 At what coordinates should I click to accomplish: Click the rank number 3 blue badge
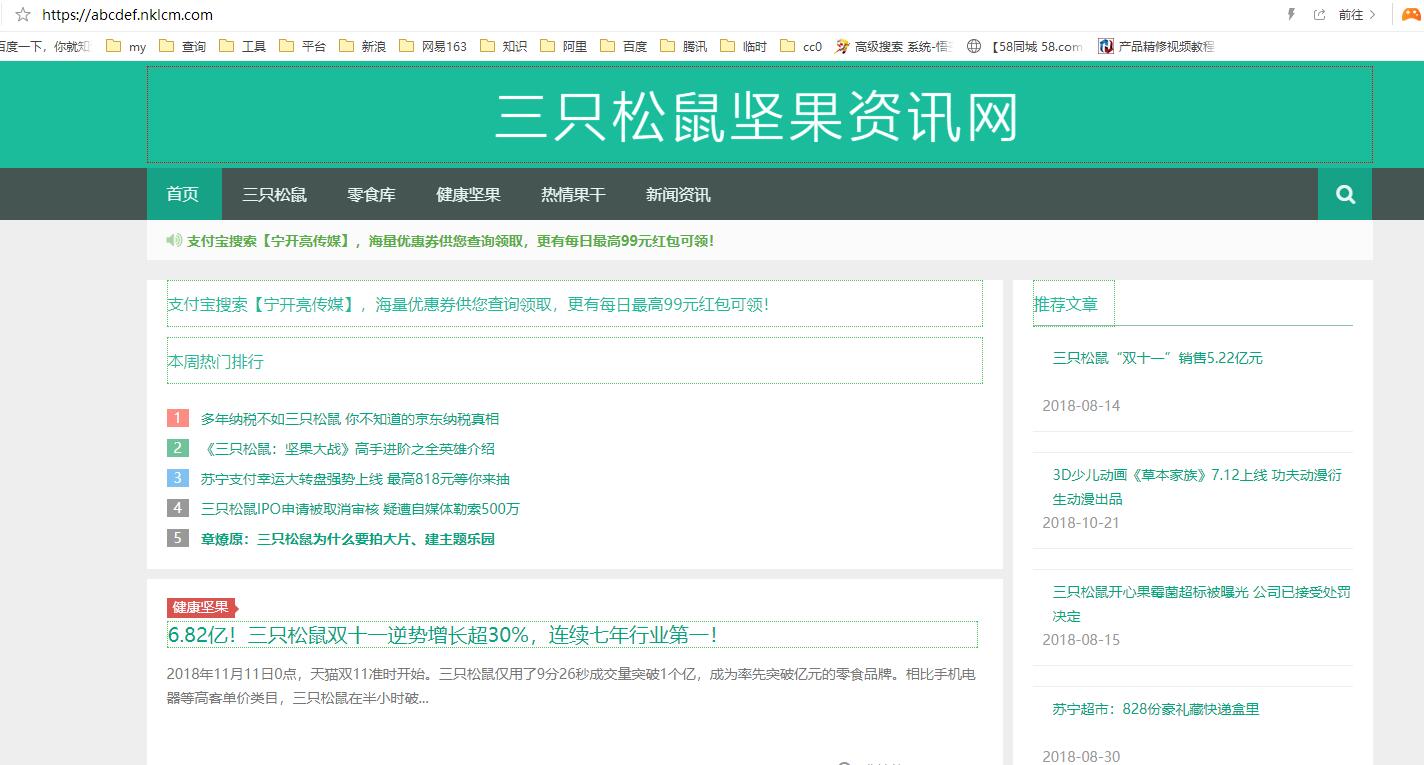[x=178, y=478]
